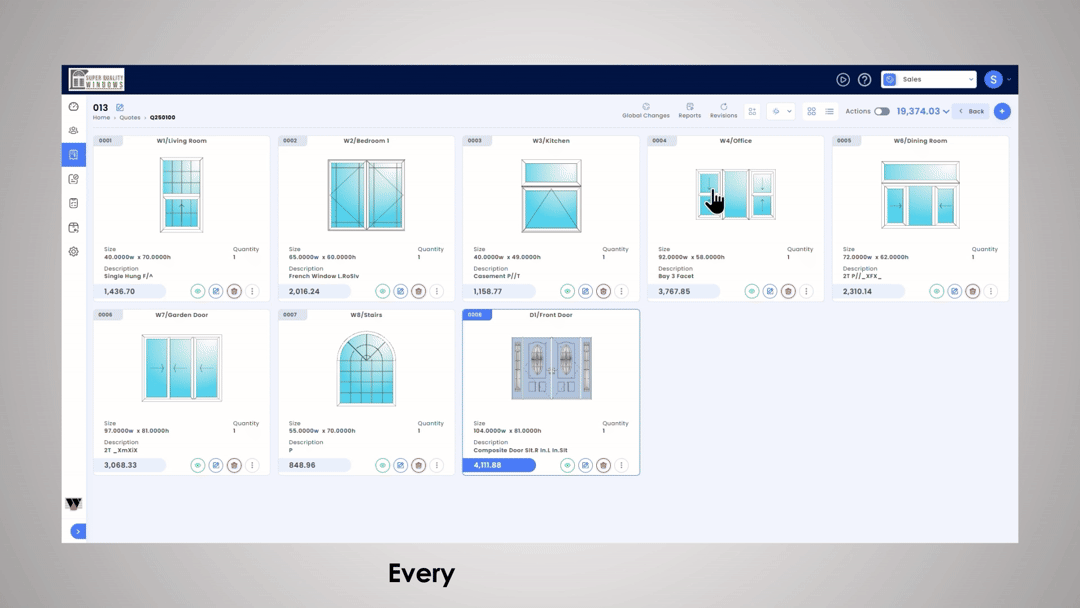The width and height of the screenshot is (1080, 608).
Task: Open the dashboard gauge icon in sidebar
Action: [74, 107]
